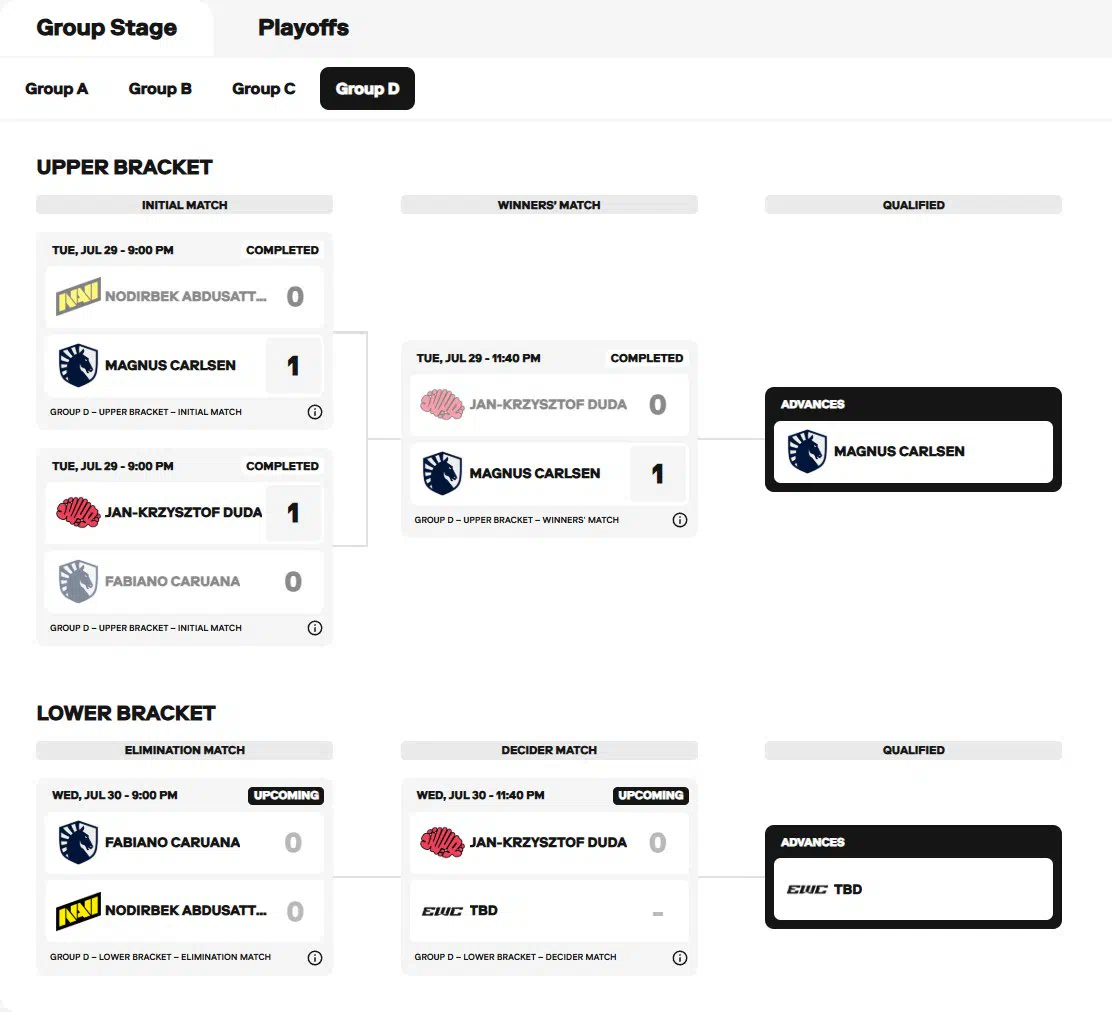
Task: Click NAVI logo in Elimination Match
Action: point(78,911)
